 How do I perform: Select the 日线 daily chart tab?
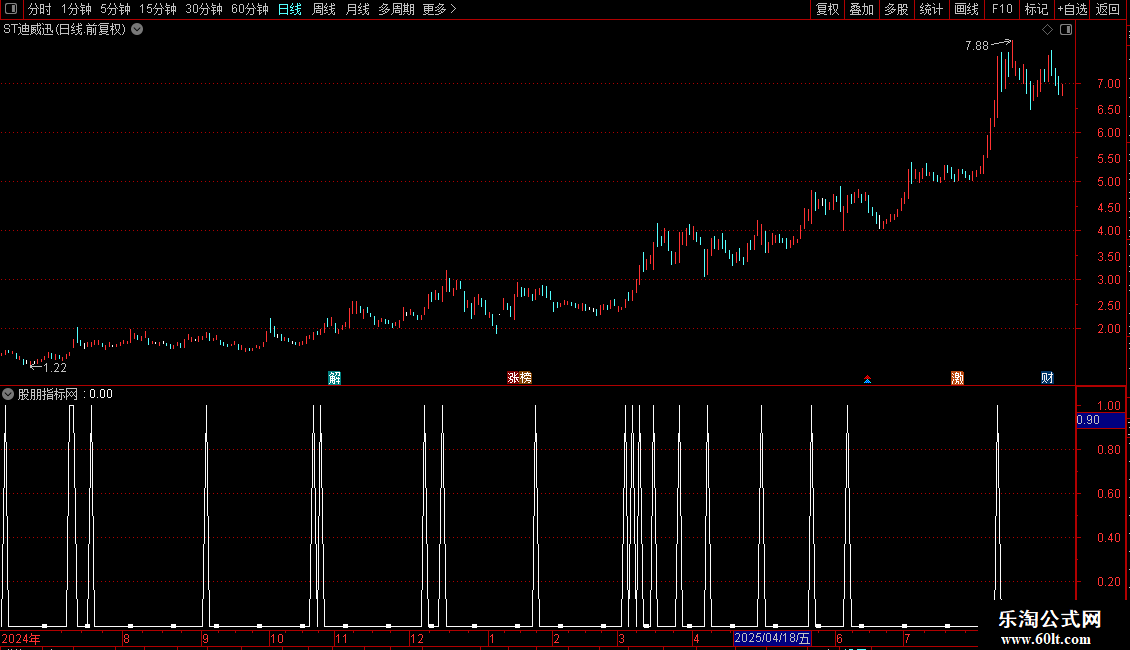tap(290, 9)
